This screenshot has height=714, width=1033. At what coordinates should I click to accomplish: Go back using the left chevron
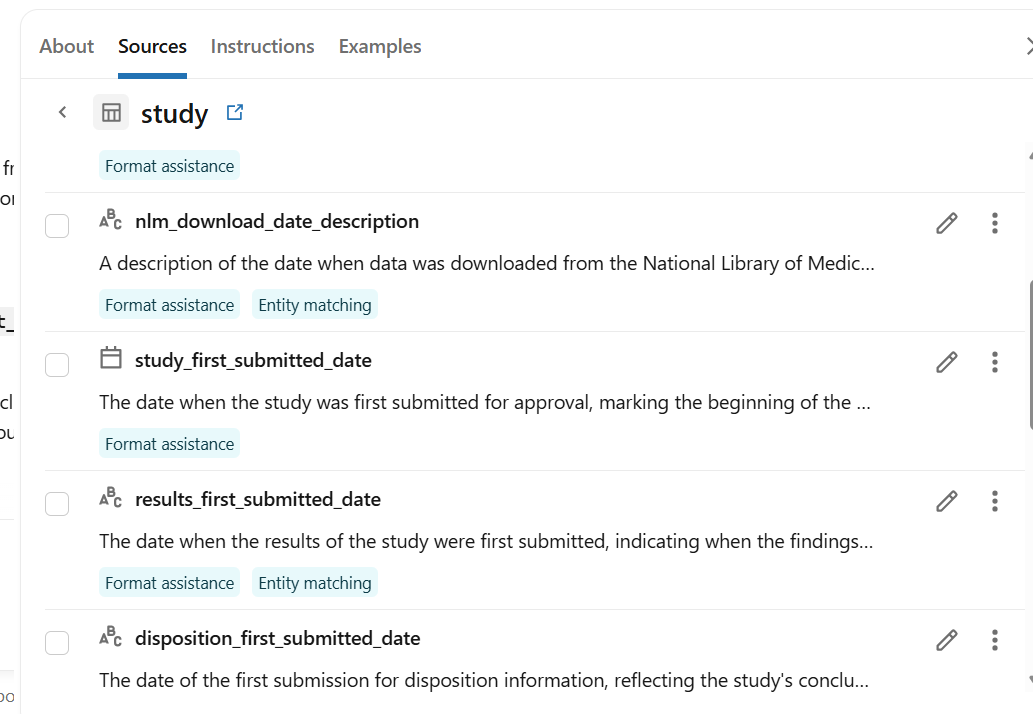pos(63,112)
